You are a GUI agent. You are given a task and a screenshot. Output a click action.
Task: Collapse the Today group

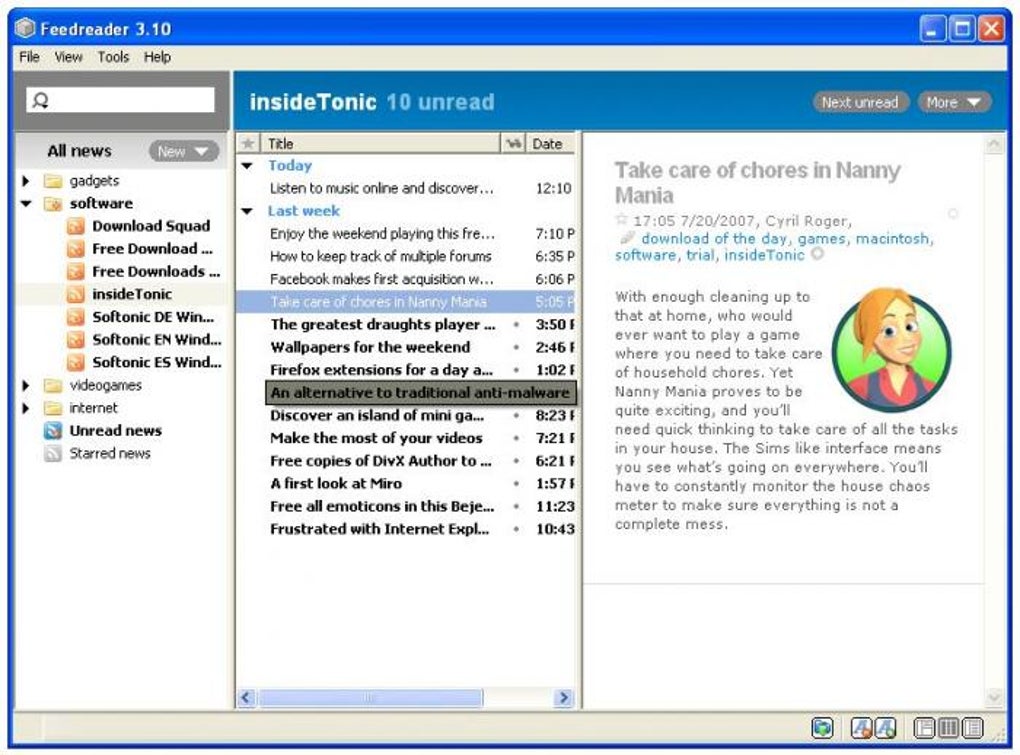tap(247, 166)
